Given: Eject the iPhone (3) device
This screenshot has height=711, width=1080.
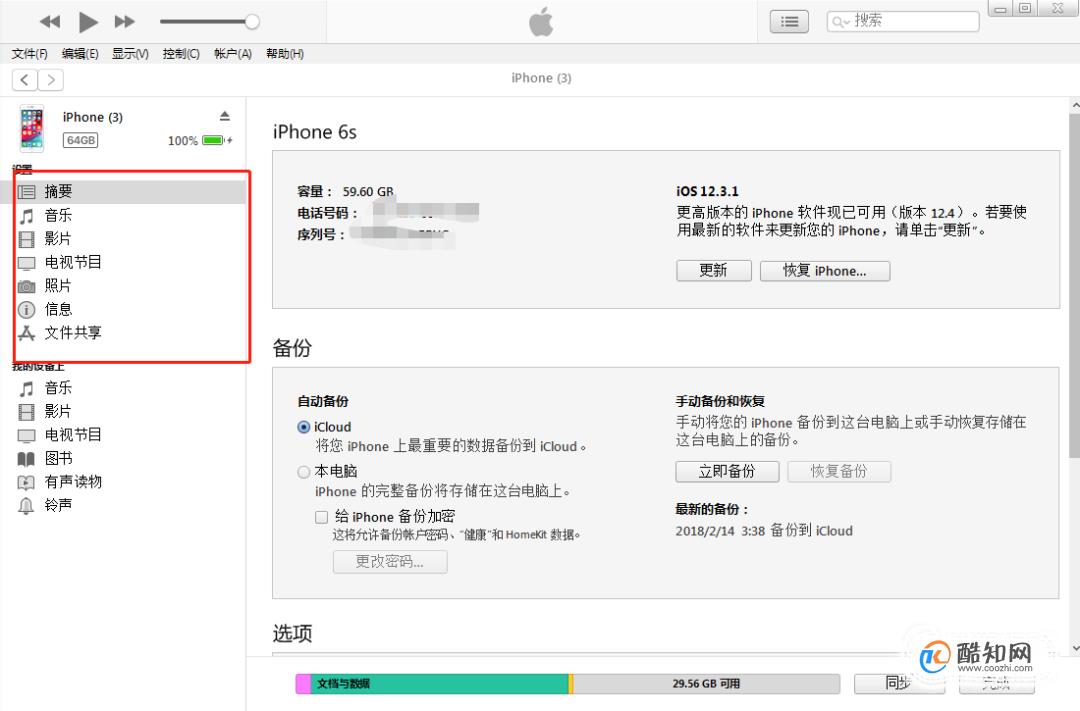Looking at the screenshot, I should 225,116.
